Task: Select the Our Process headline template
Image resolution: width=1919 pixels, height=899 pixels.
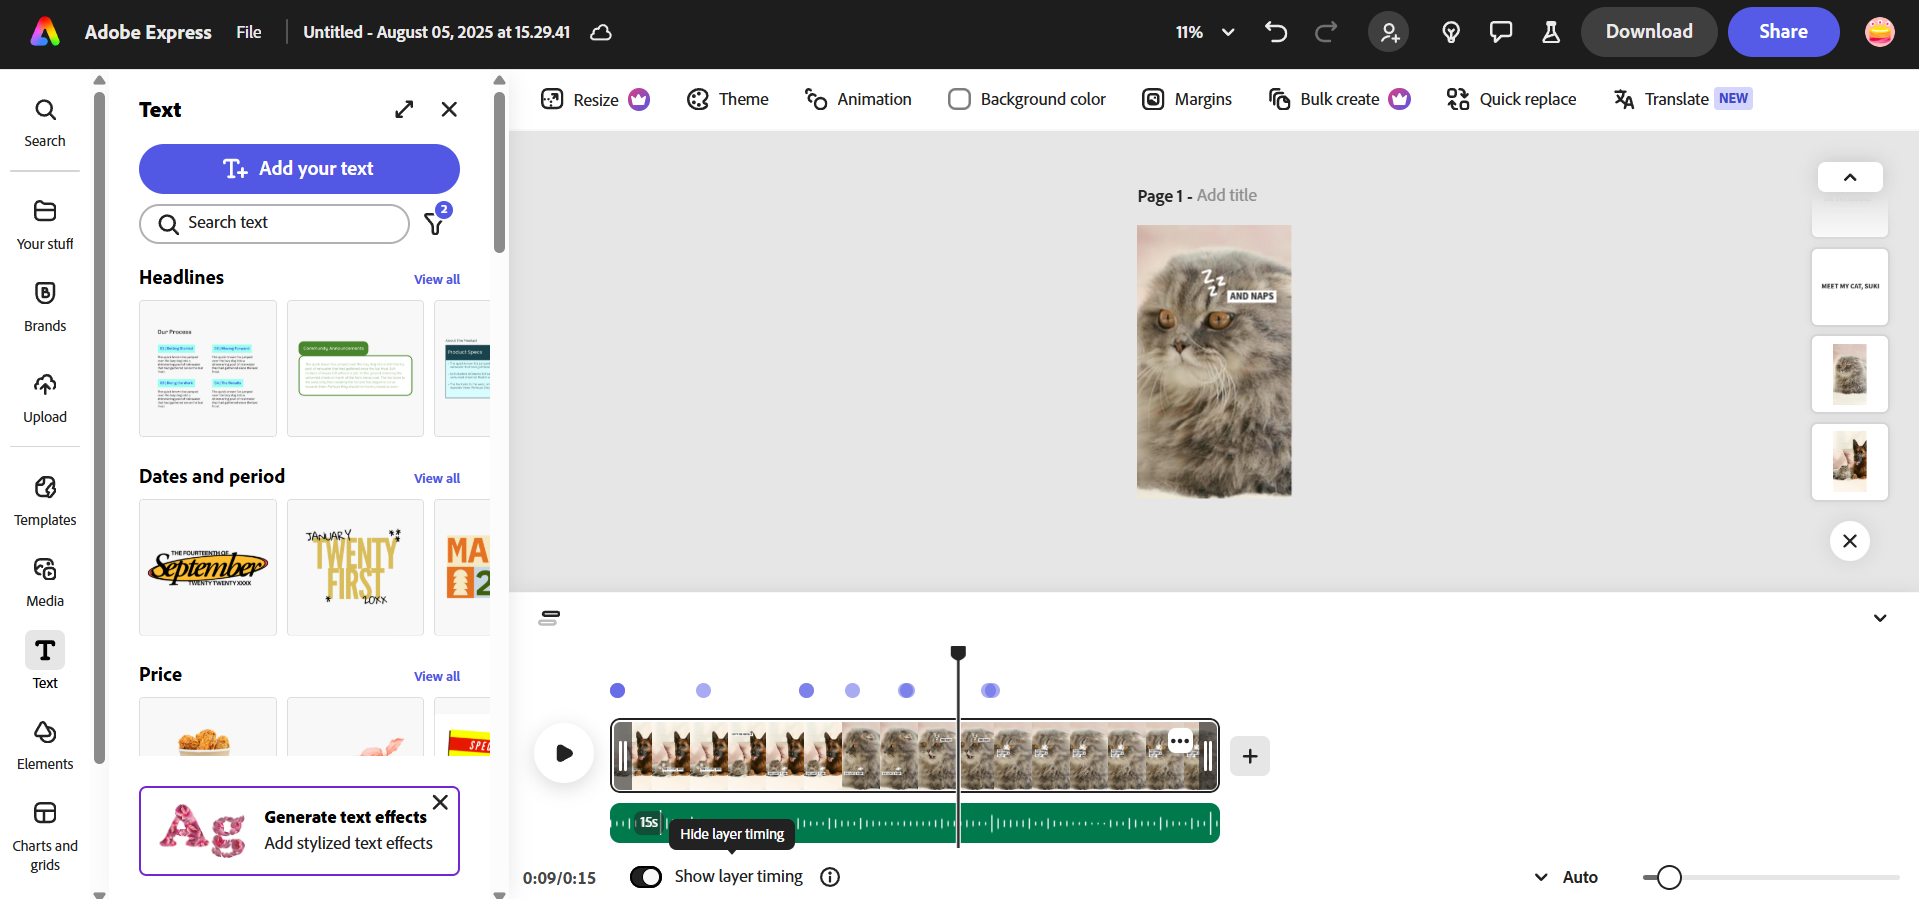Action: pos(208,368)
